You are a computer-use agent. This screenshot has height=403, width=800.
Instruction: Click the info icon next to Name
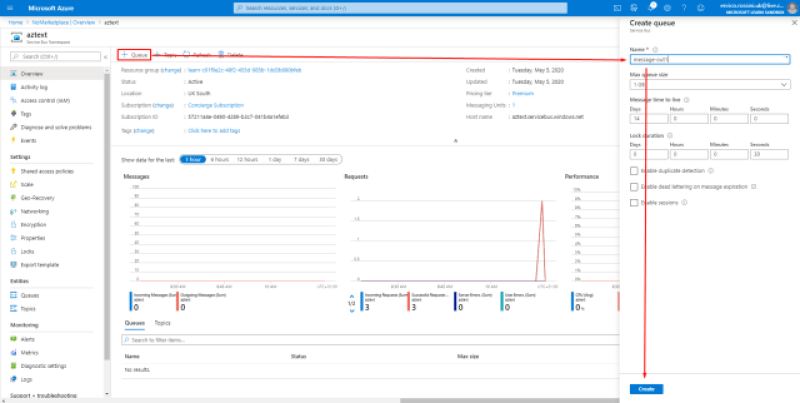coord(655,49)
